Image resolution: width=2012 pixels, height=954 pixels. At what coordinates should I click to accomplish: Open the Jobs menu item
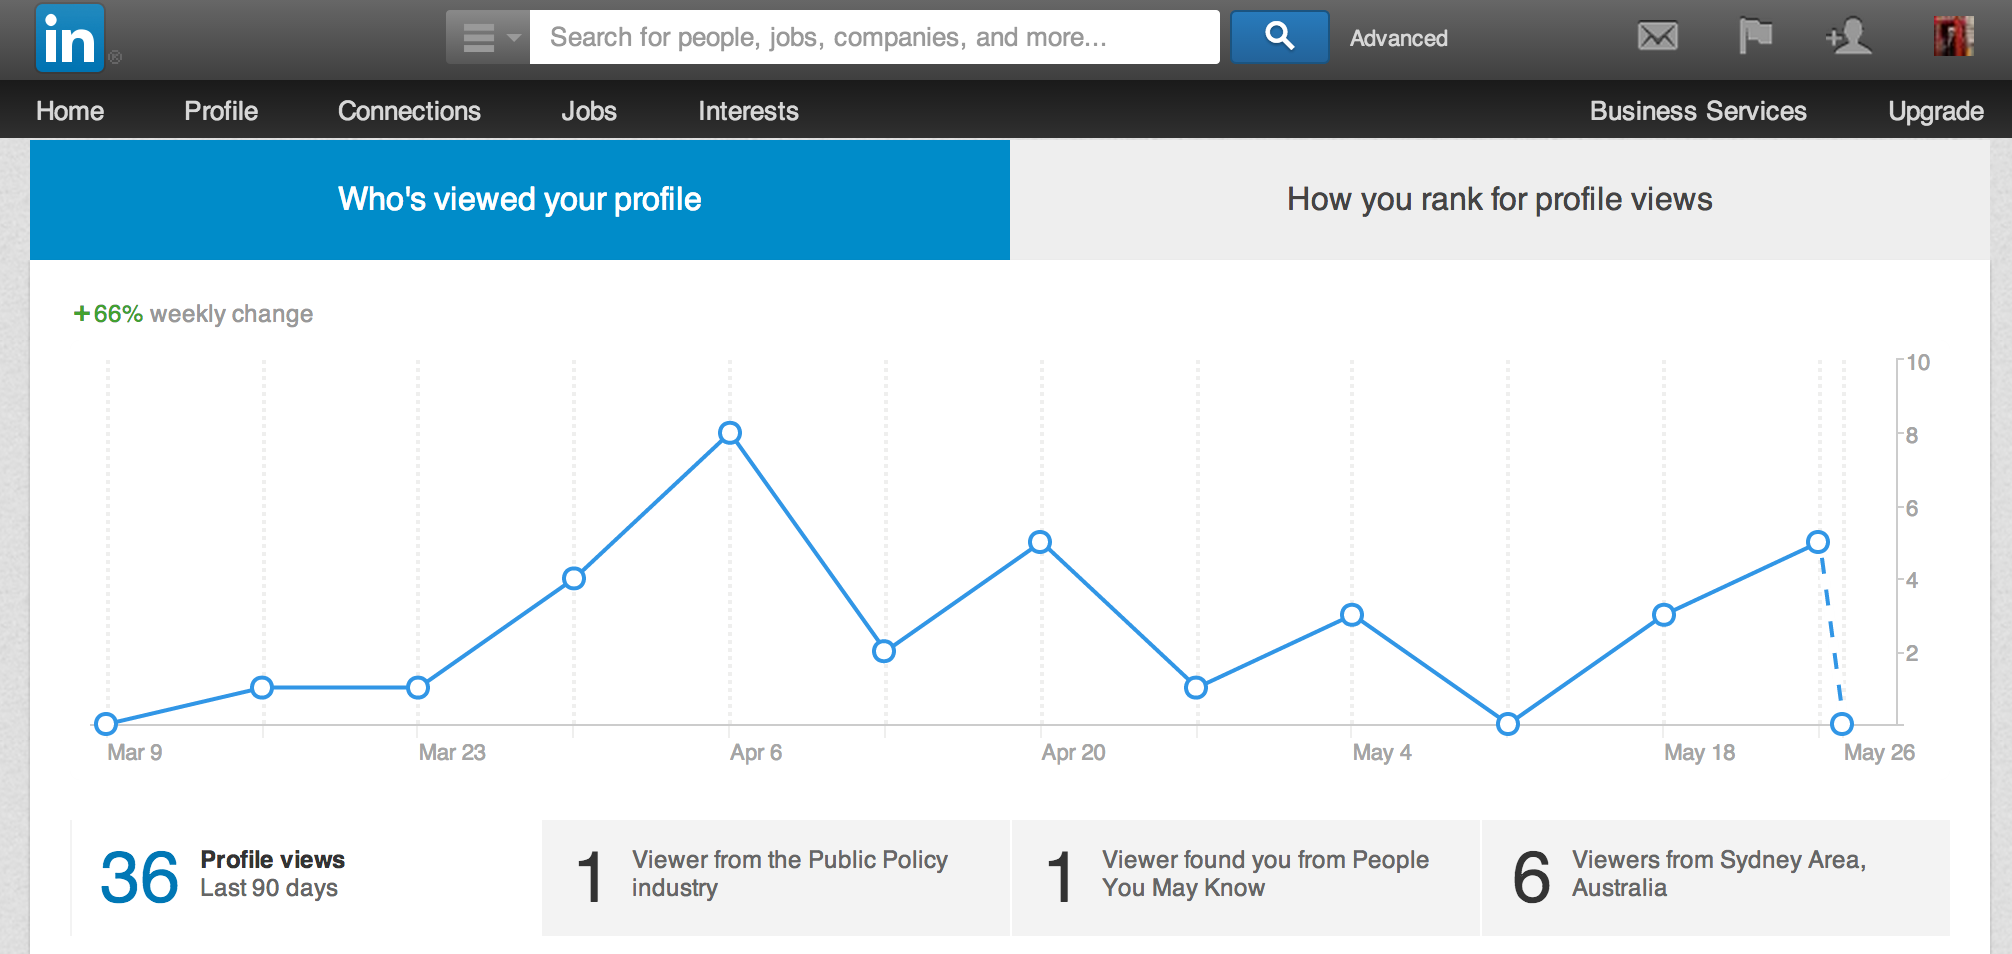click(589, 111)
